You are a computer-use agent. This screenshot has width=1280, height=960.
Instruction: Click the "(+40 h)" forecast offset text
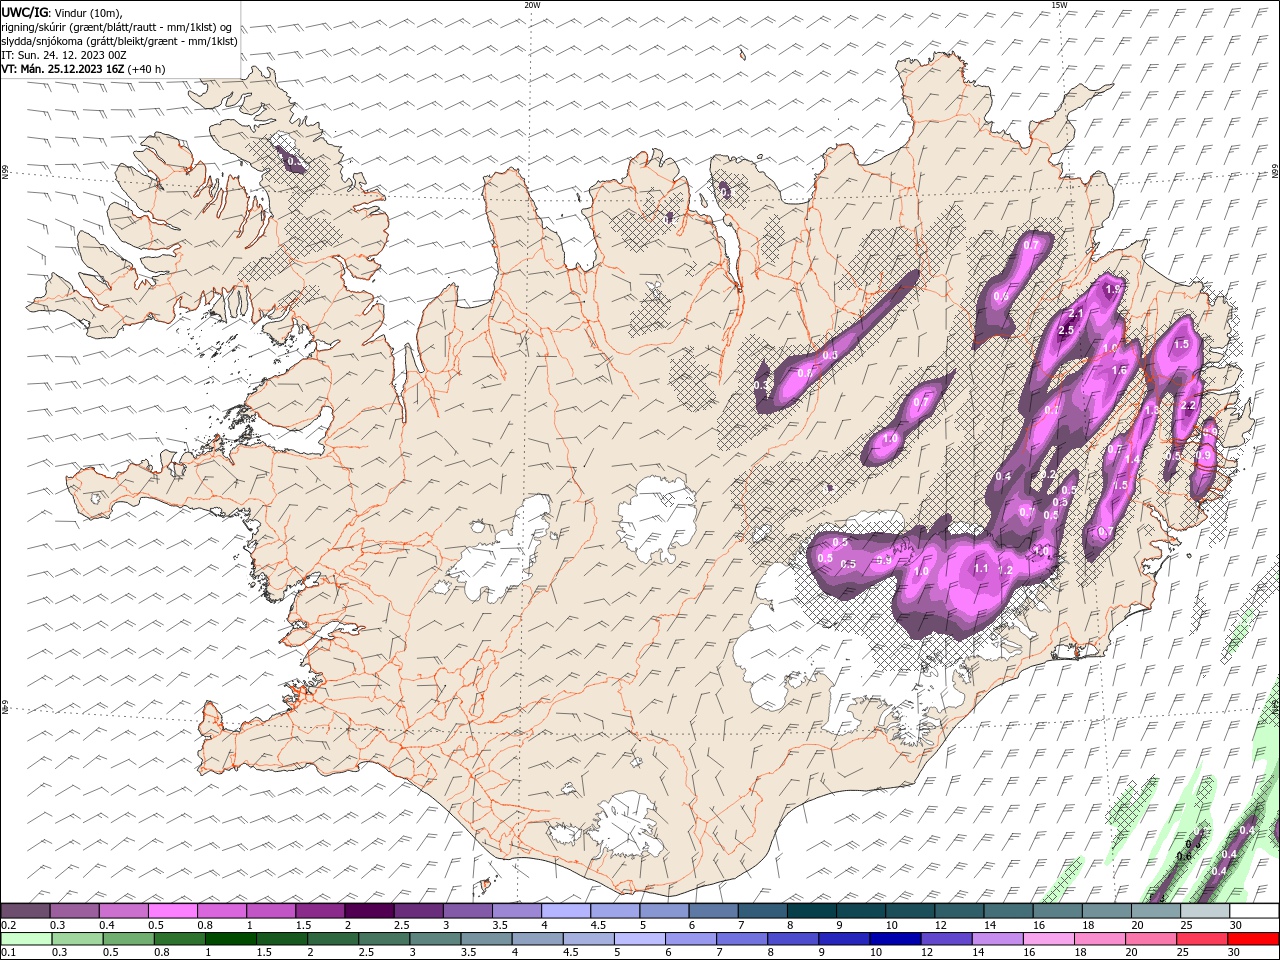147,69
